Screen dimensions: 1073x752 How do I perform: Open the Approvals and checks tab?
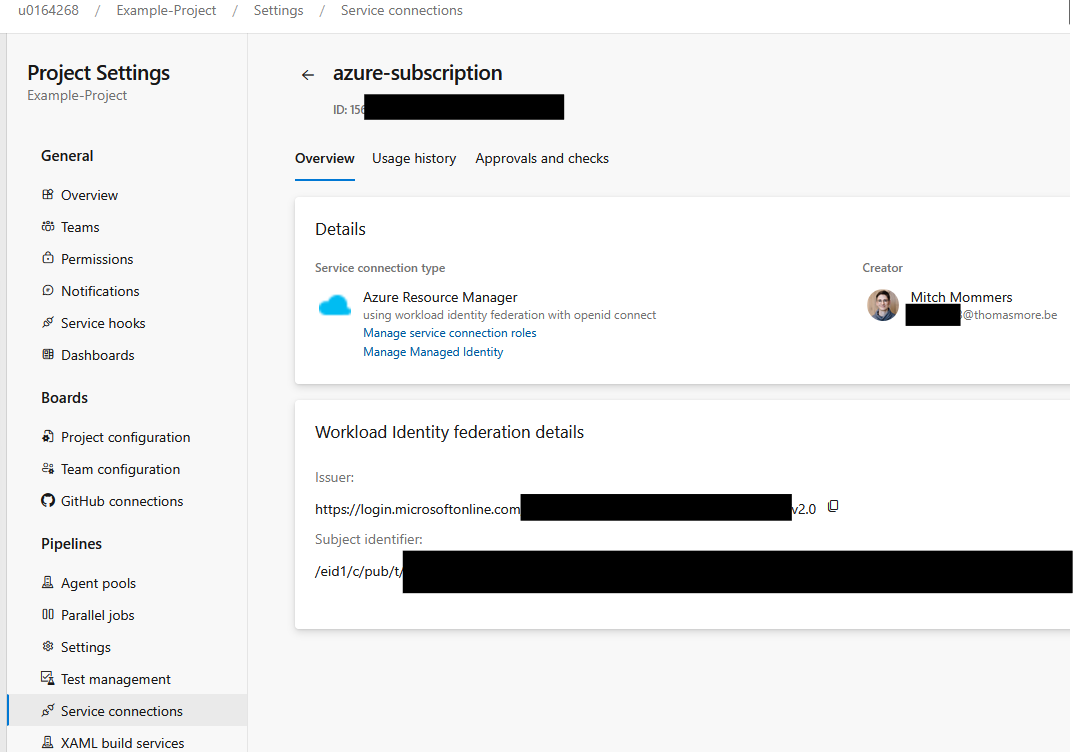point(542,159)
